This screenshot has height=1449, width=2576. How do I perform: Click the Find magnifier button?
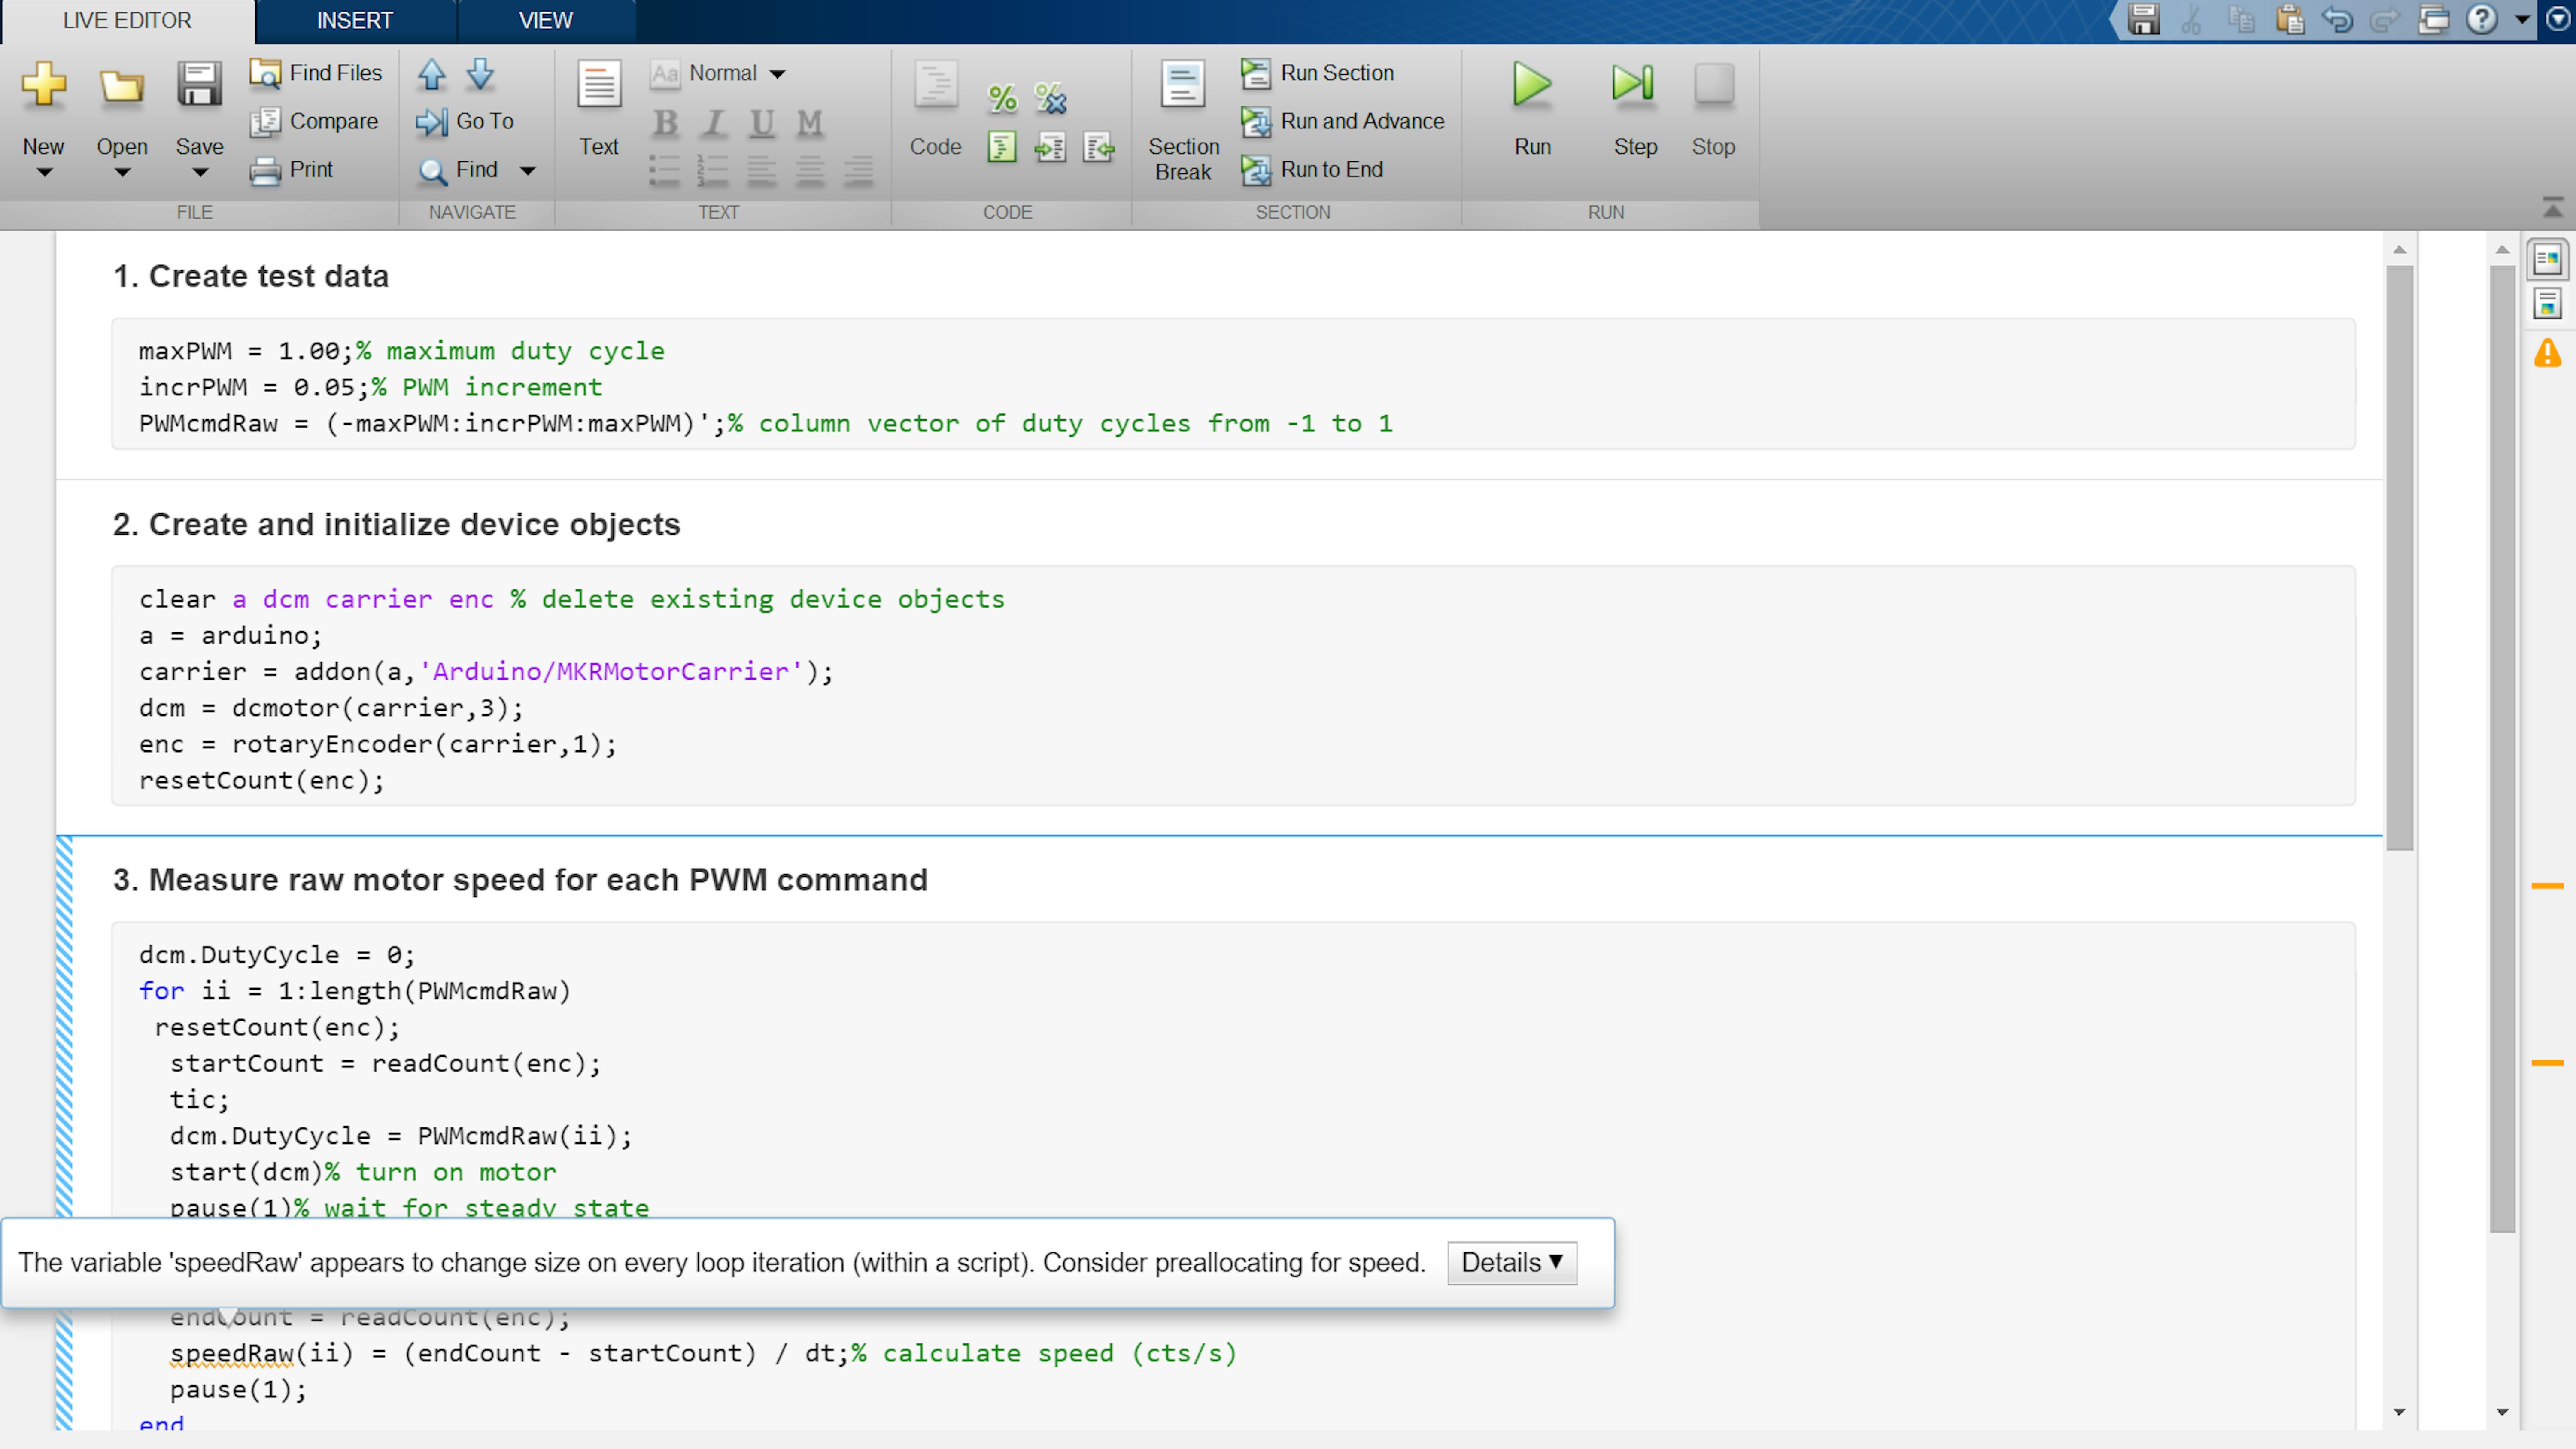(x=458, y=170)
